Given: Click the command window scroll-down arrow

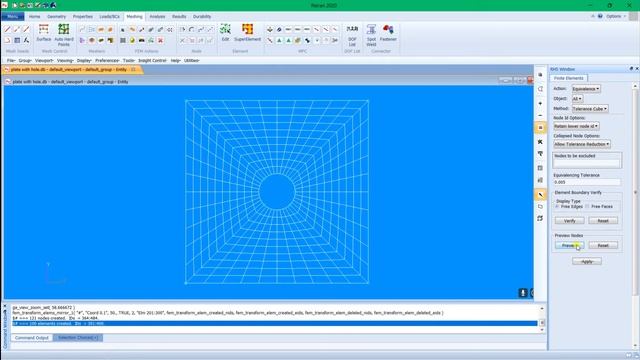Looking at the screenshot, I should click(542, 330).
